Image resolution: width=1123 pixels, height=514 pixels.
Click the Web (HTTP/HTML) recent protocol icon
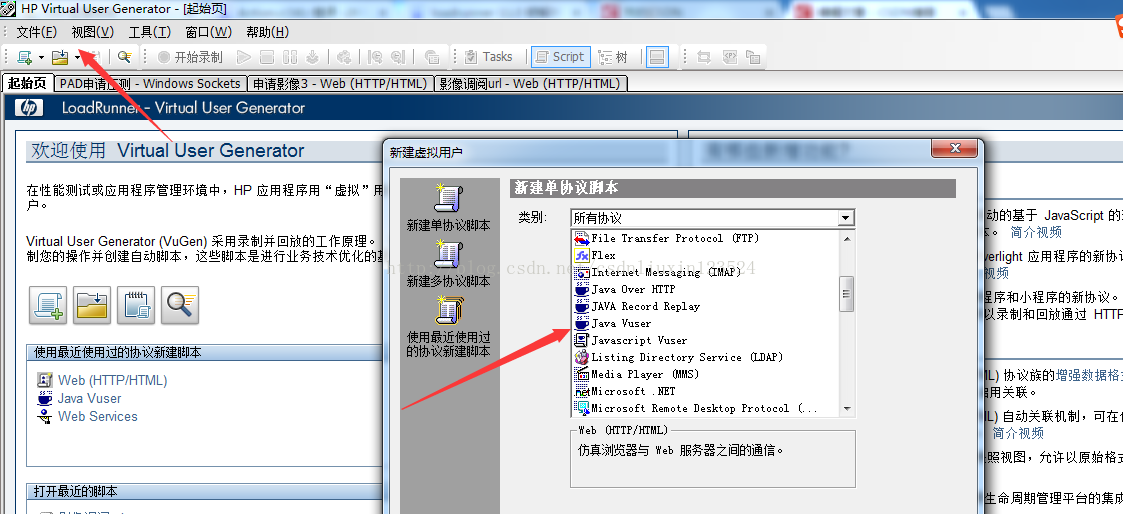pyautogui.click(x=45, y=380)
